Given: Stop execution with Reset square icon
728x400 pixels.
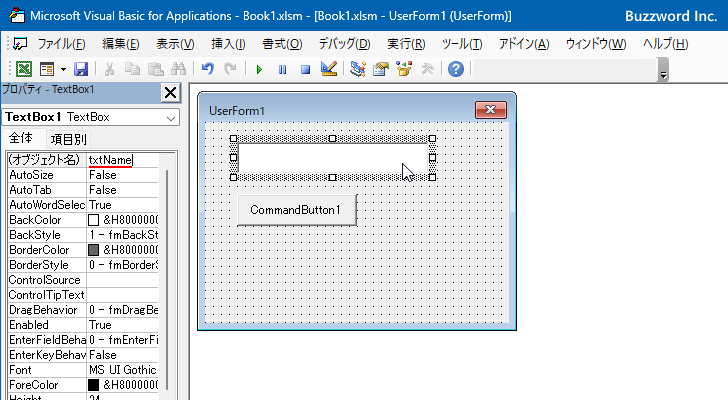Looking at the screenshot, I should pyautogui.click(x=305, y=70).
